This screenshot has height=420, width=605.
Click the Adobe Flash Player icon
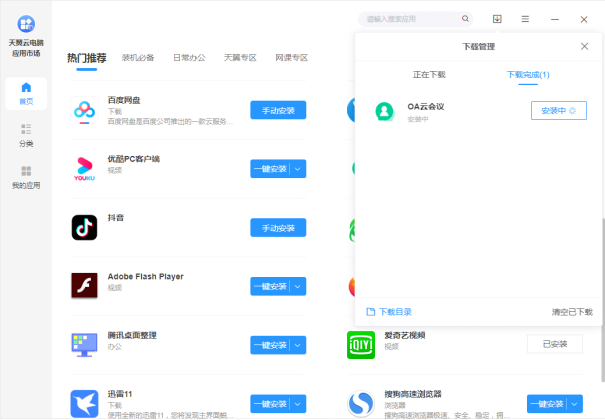[x=84, y=286]
